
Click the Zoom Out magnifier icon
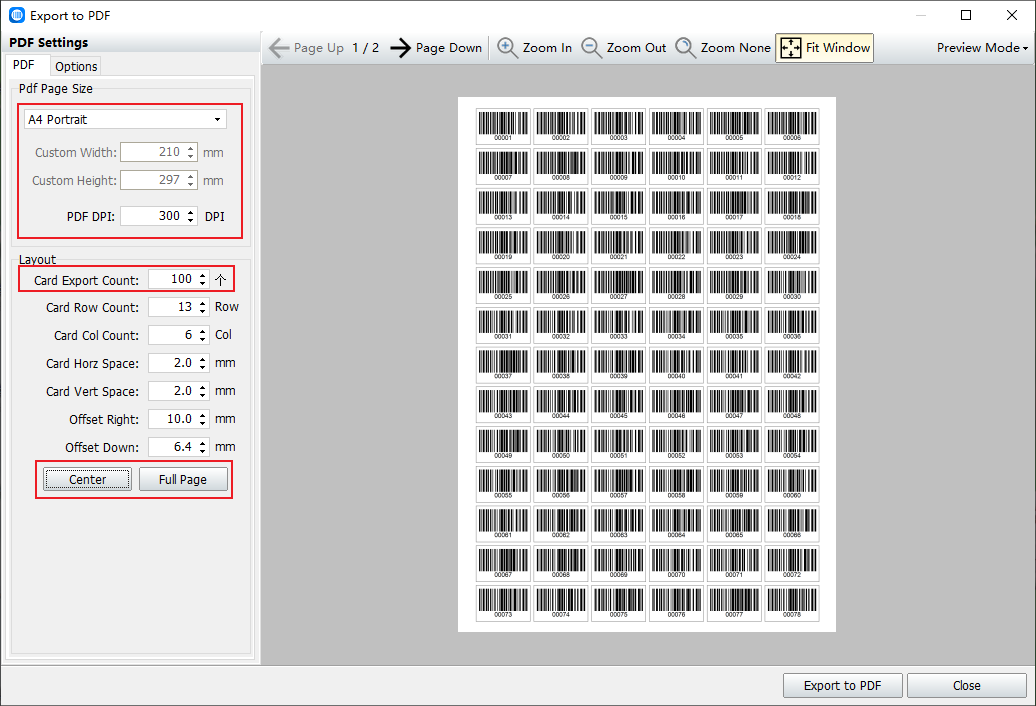pyautogui.click(x=591, y=48)
